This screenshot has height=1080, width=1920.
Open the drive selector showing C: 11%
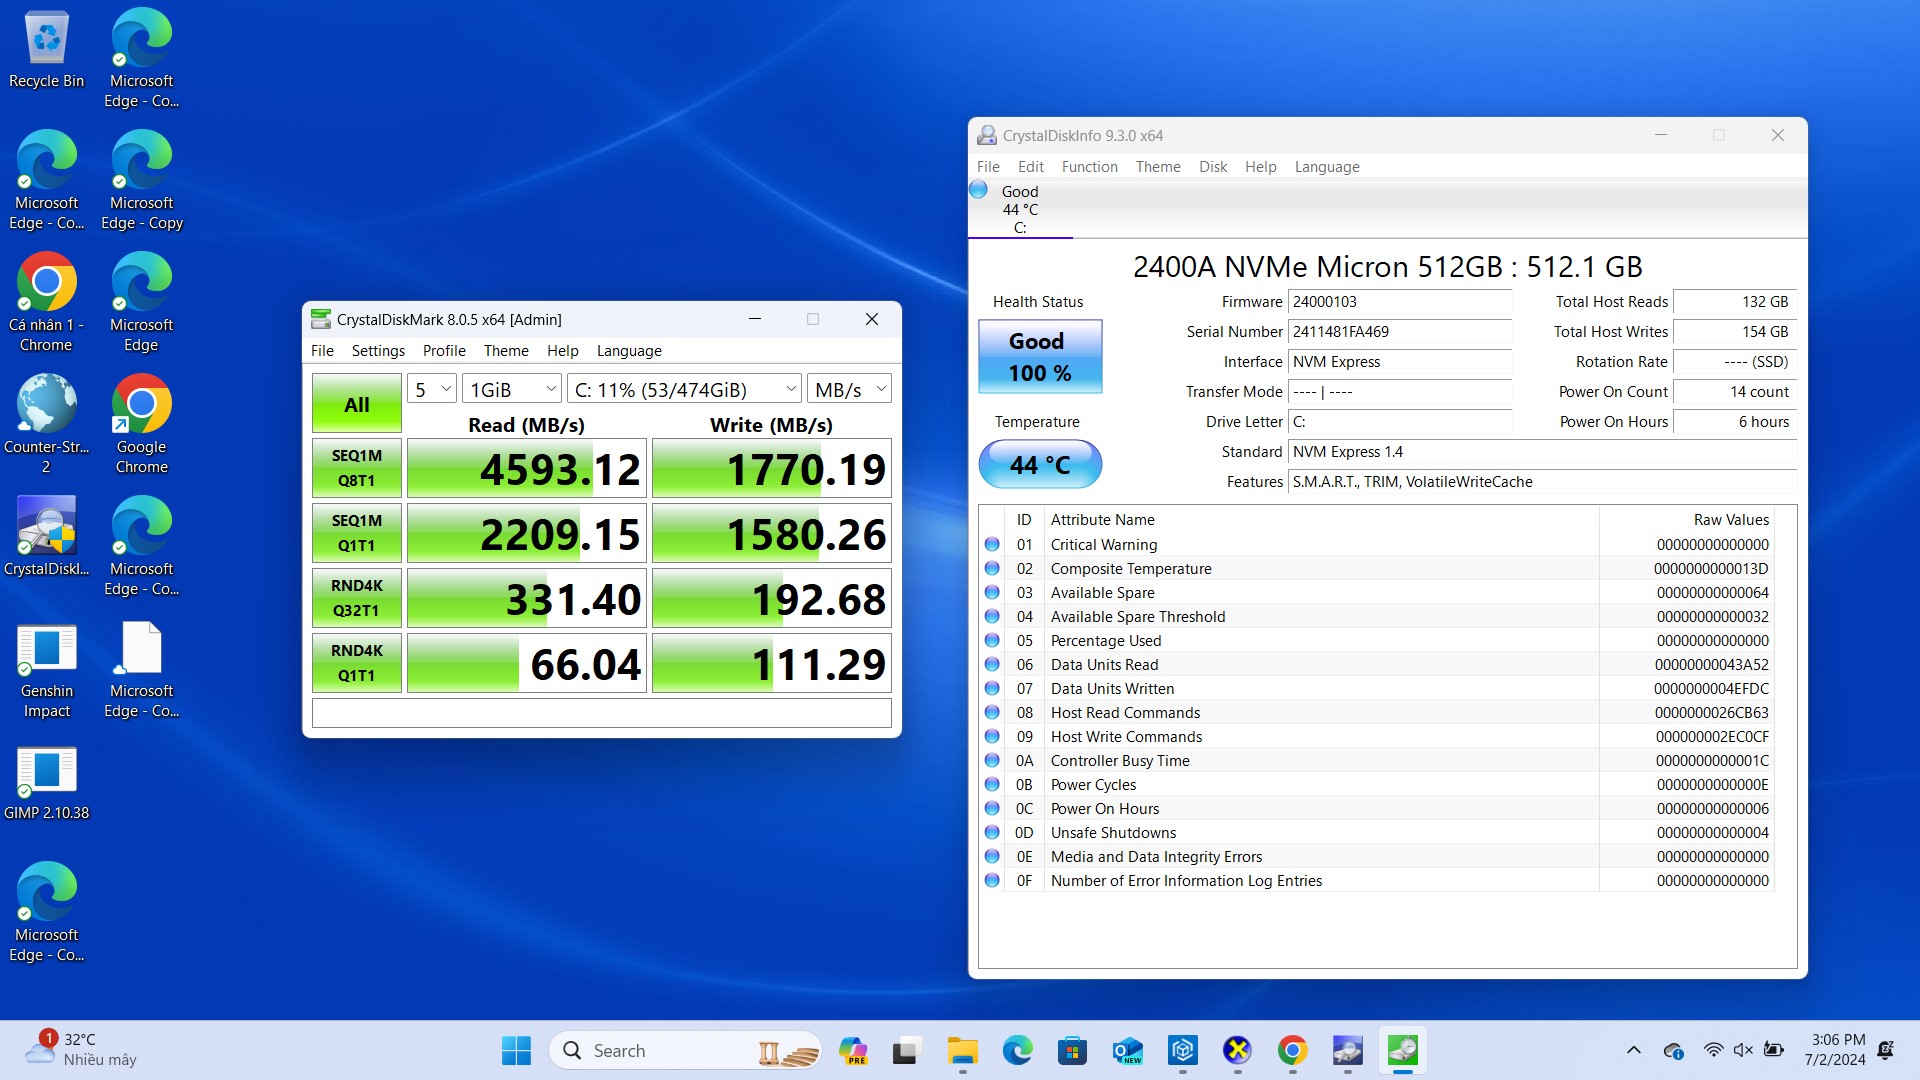point(685,389)
